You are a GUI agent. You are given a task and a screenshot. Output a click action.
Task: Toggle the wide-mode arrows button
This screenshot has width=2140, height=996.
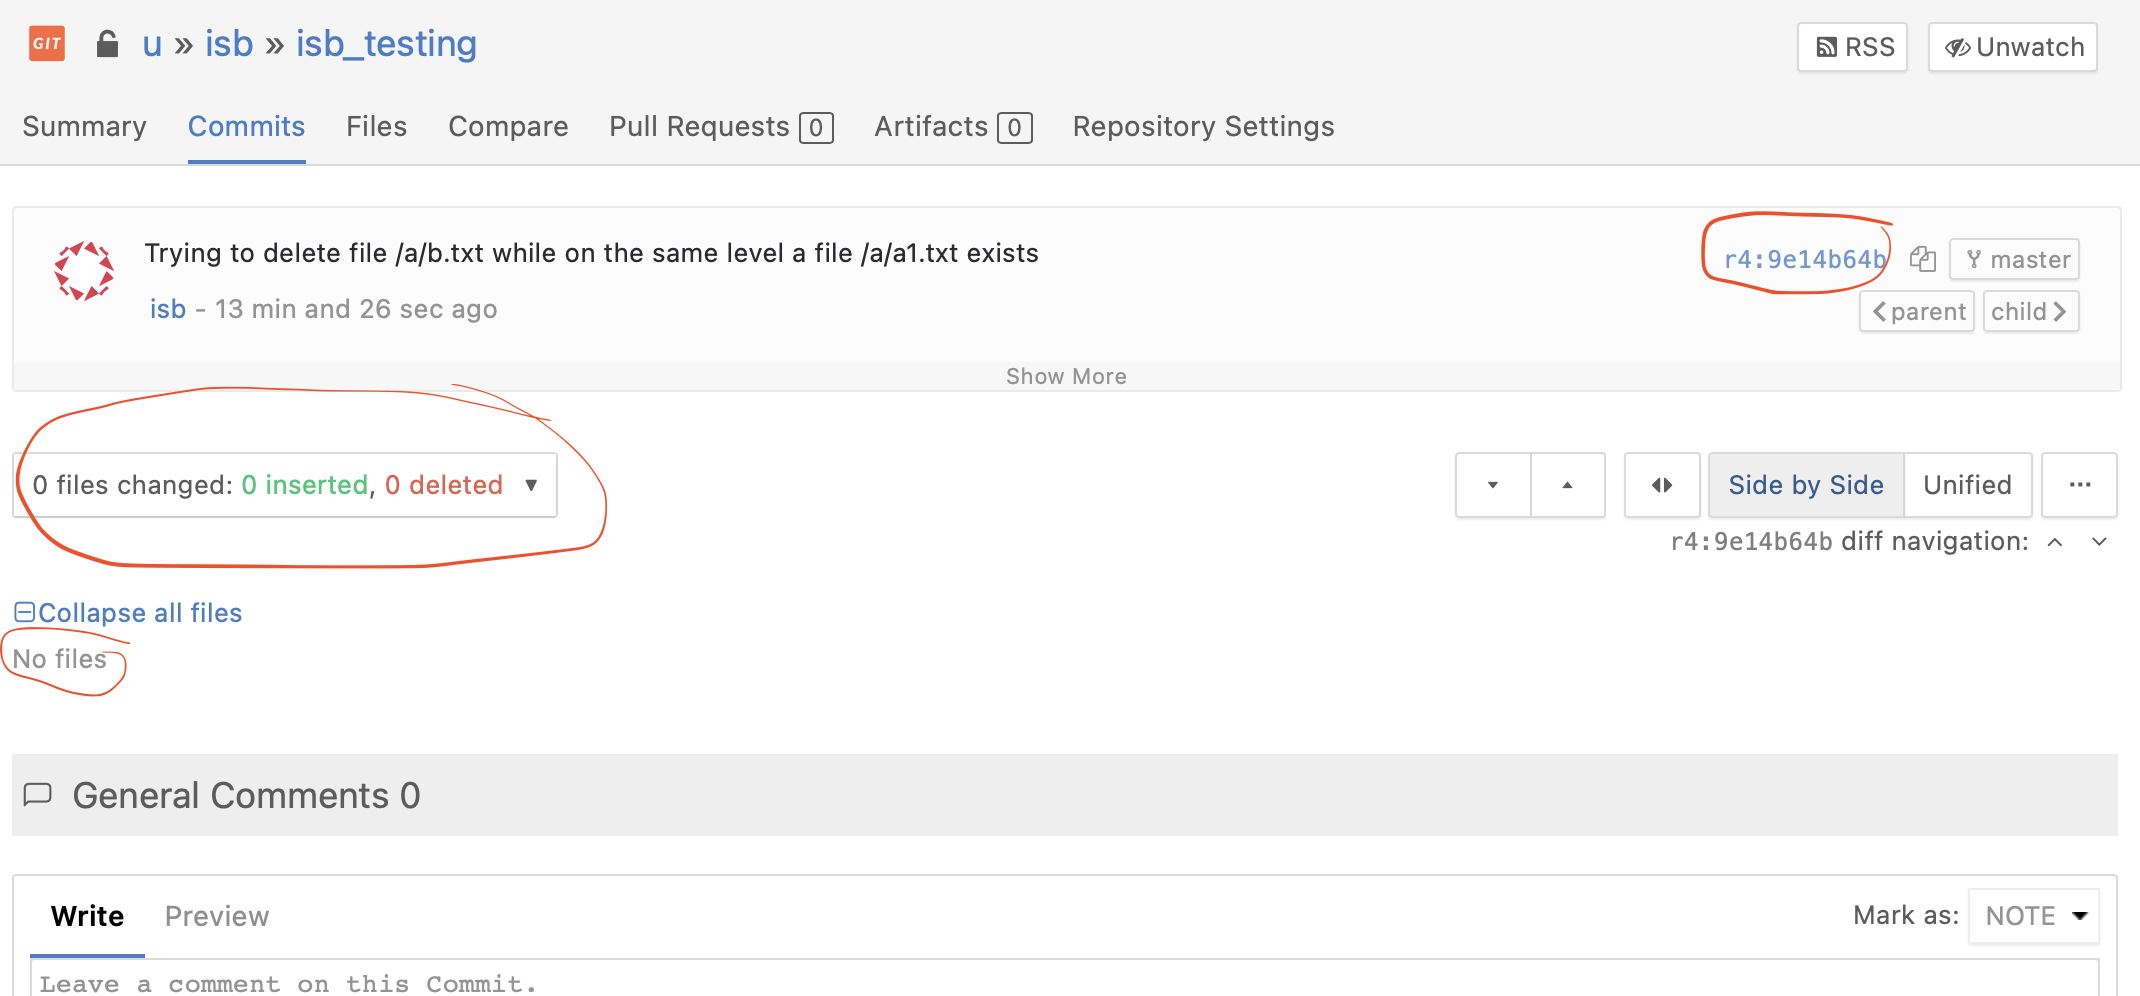(x=1662, y=485)
